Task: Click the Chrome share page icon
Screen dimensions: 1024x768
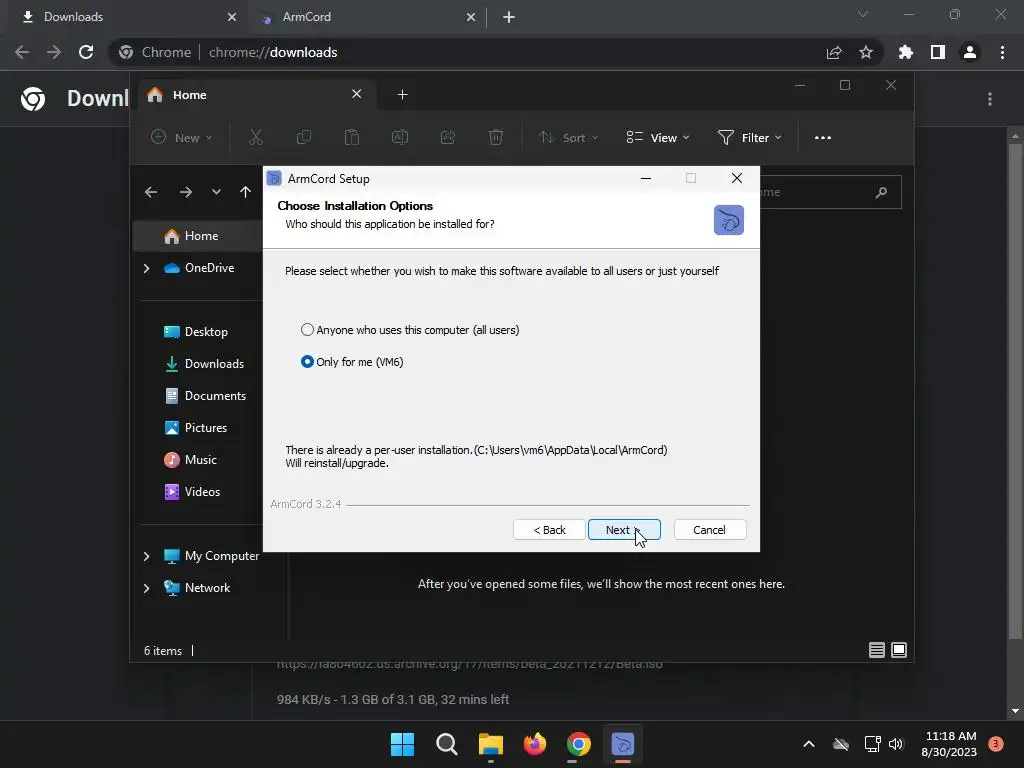Action: pos(834,52)
